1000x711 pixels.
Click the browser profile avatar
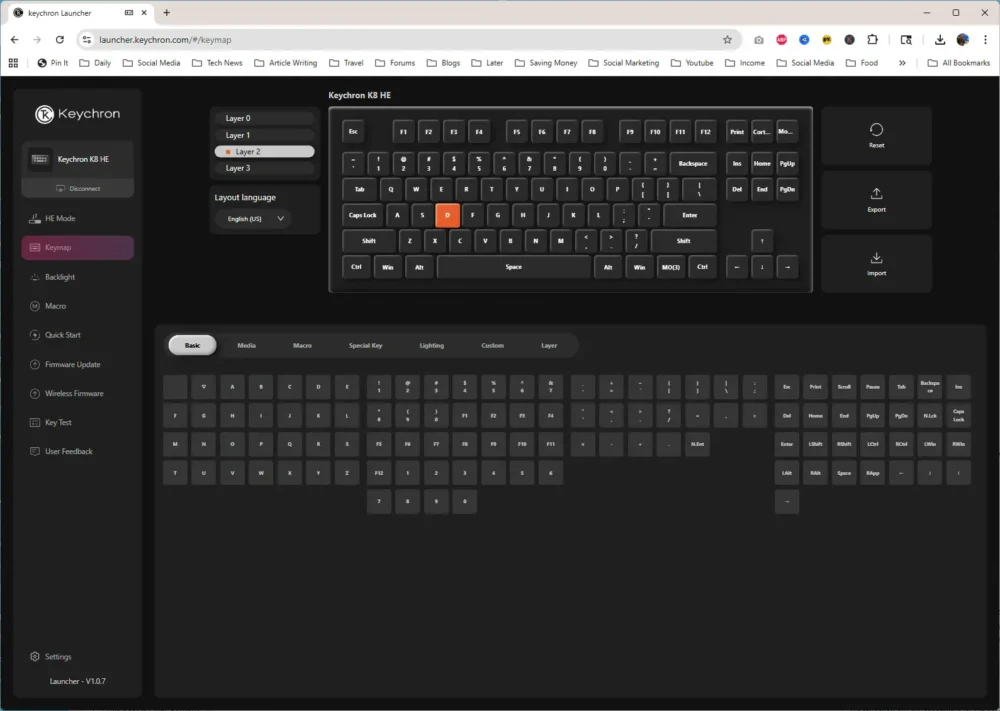pos(963,40)
